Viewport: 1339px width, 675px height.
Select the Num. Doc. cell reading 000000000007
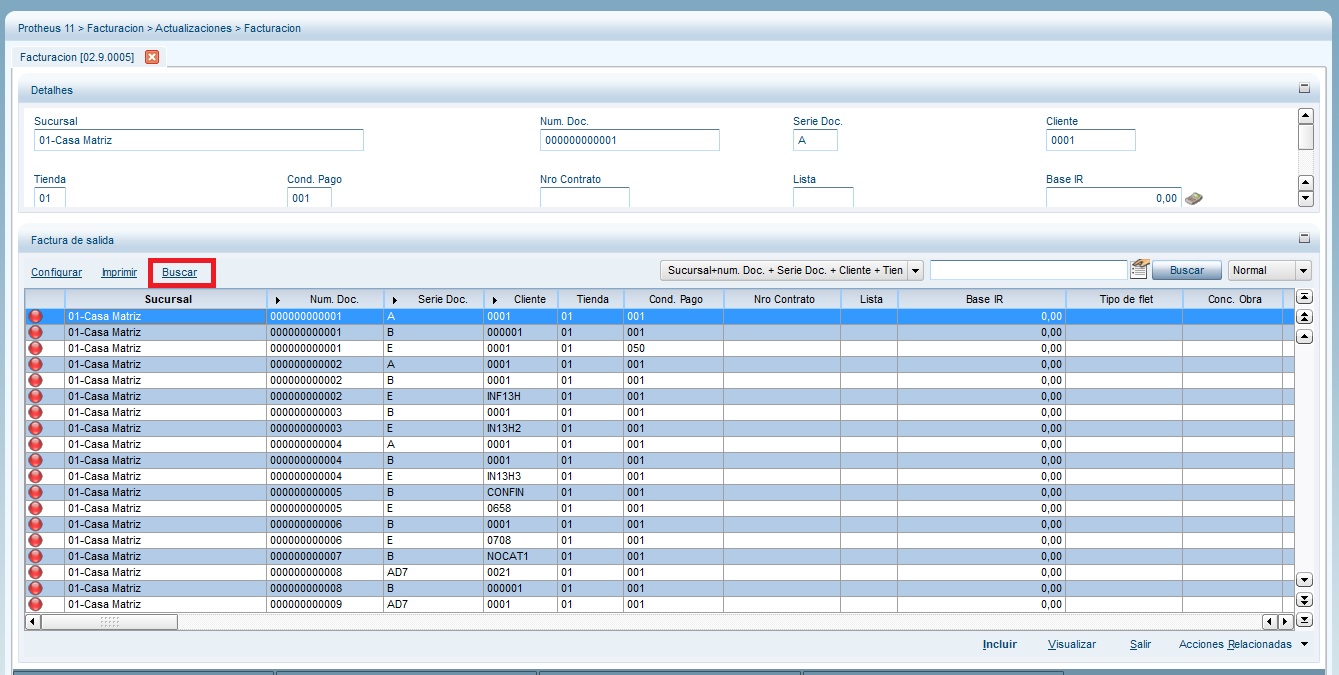324,556
